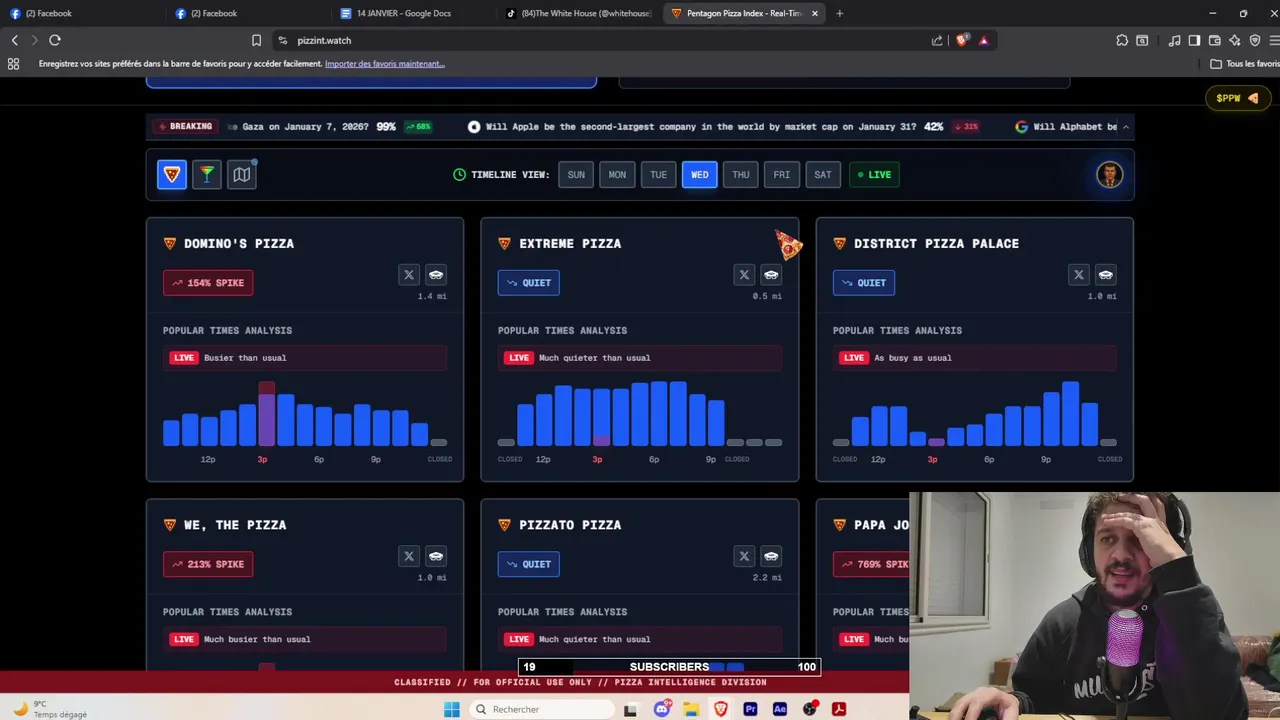
Task: Reload the page in browser
Action: pos(55,40)
